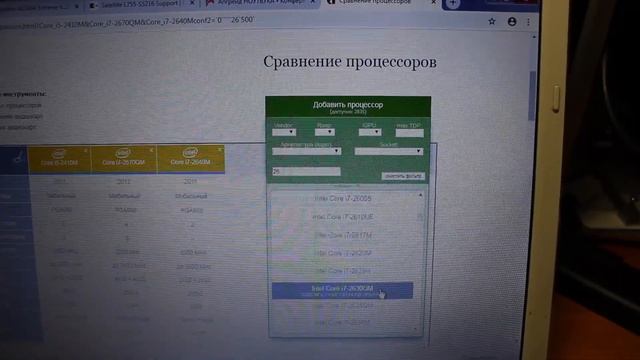Open the Year filter dropdown
This screenshot has width=640, height=360.
click(x=325, y=132)
